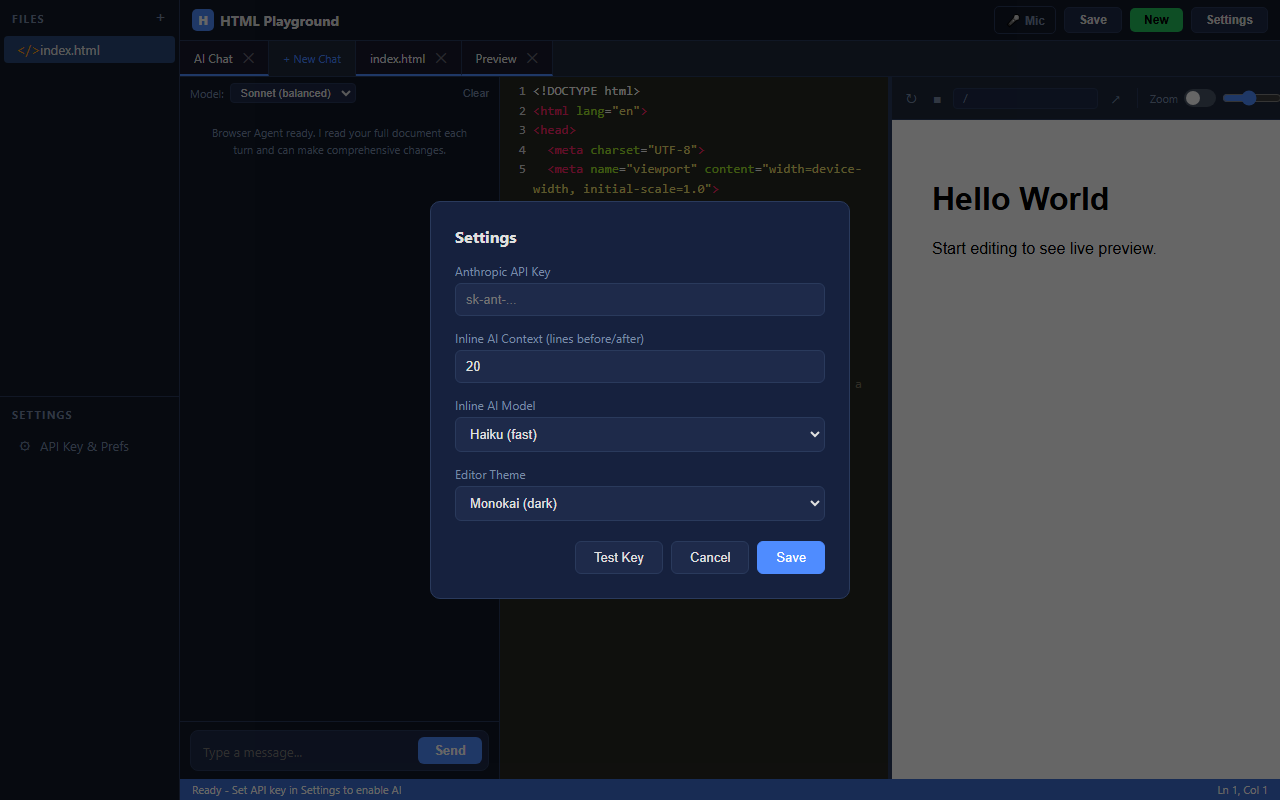
Task: Click the chat message input field
Action: click(300, 751)
